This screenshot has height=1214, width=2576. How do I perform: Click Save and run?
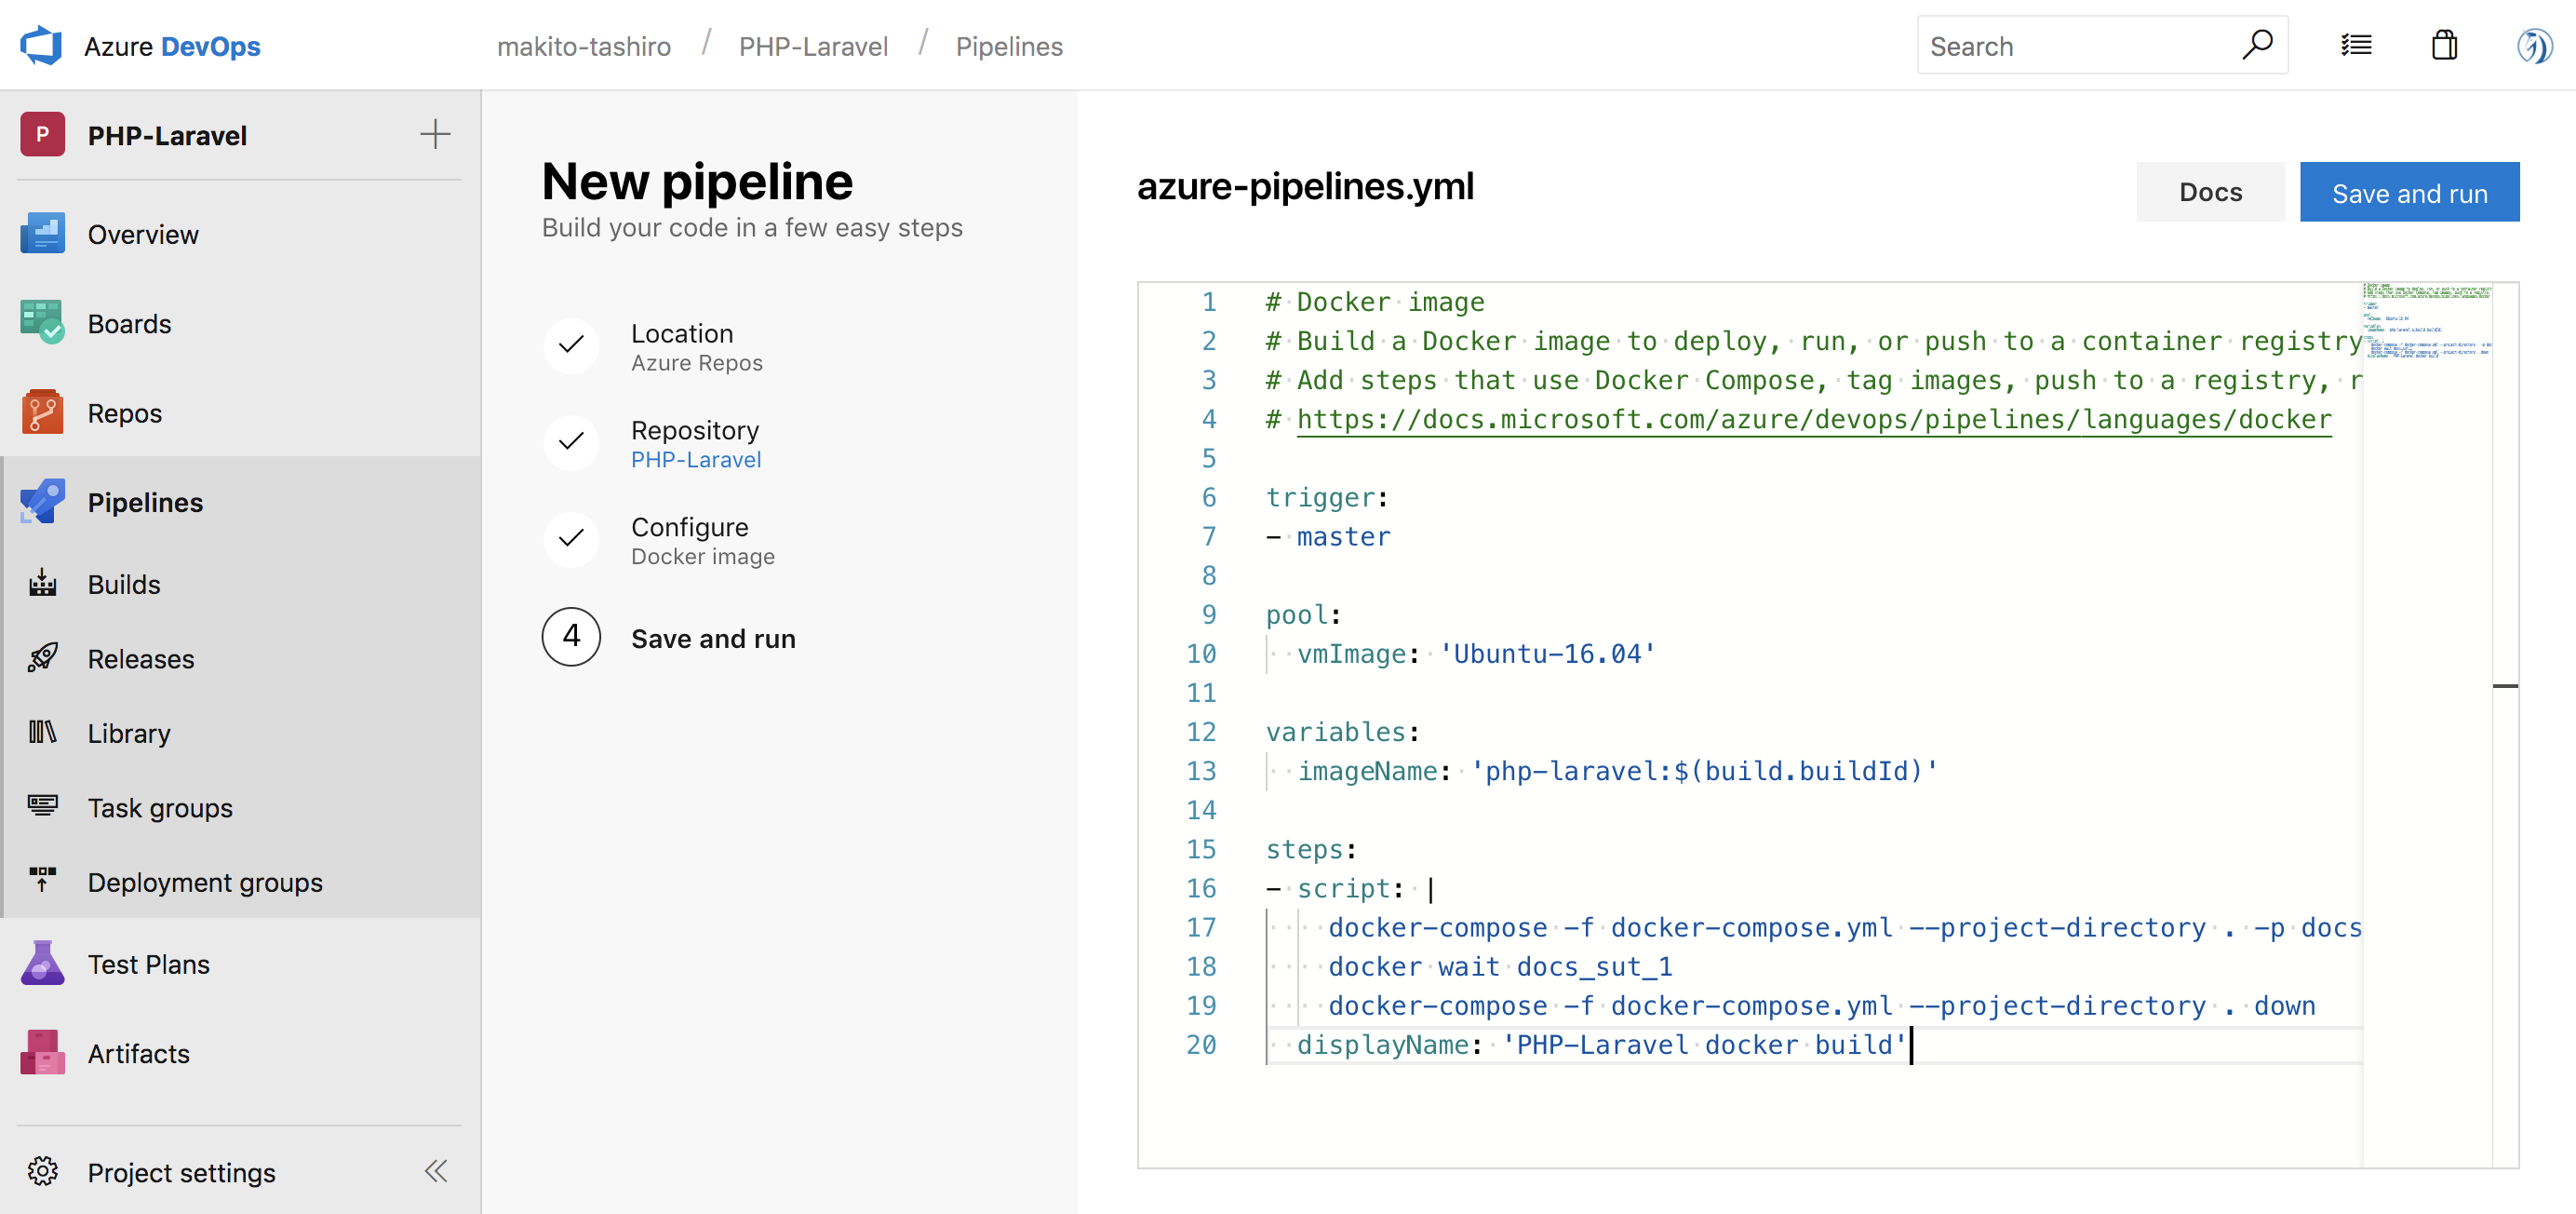click(x=2409, y=191)
